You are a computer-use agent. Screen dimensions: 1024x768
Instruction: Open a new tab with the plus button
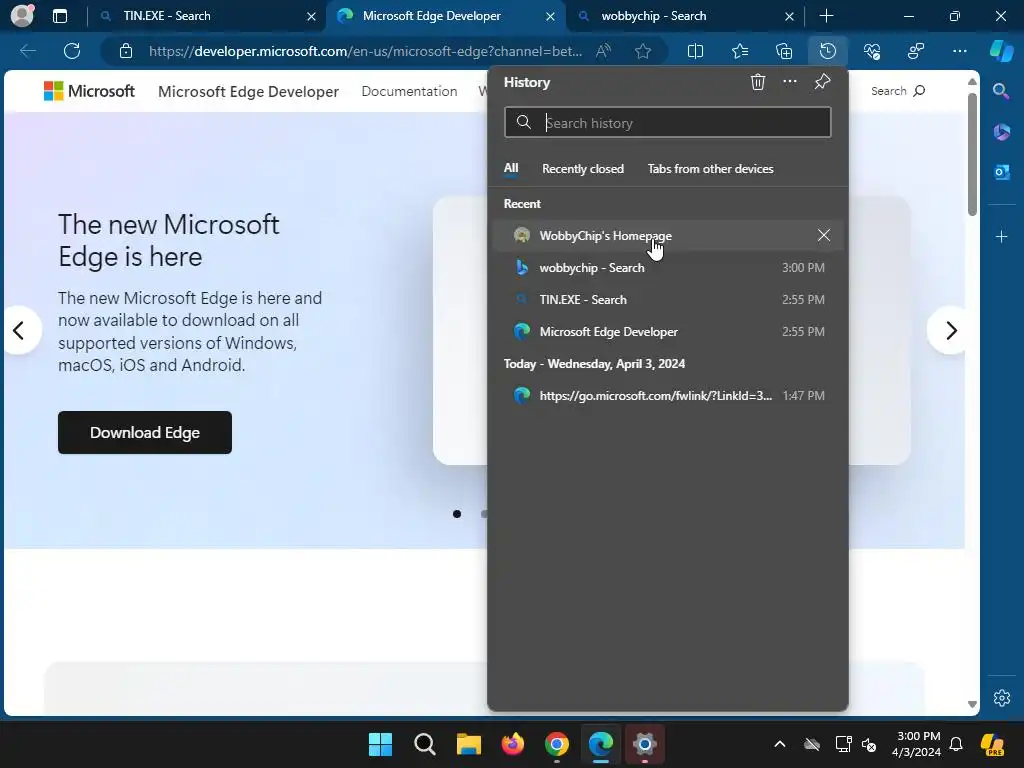coord(826,16)
